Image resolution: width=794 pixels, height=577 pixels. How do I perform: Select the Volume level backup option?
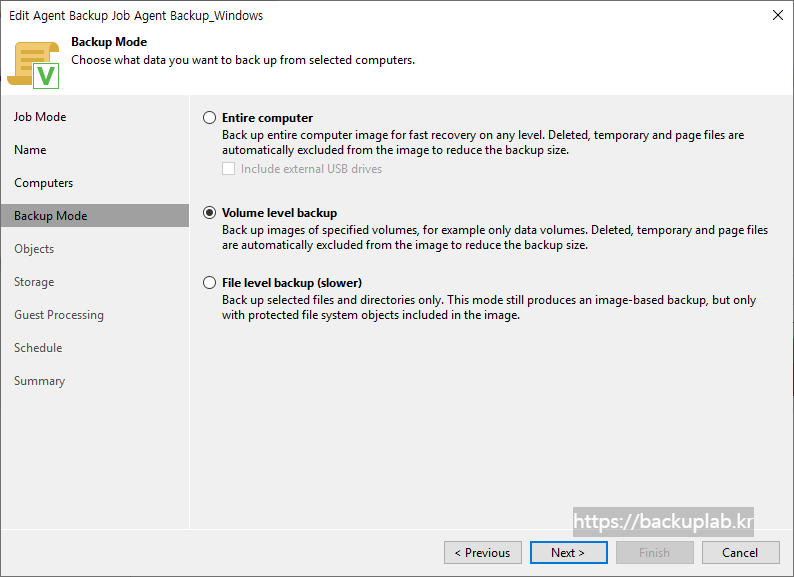pos(209,213)
